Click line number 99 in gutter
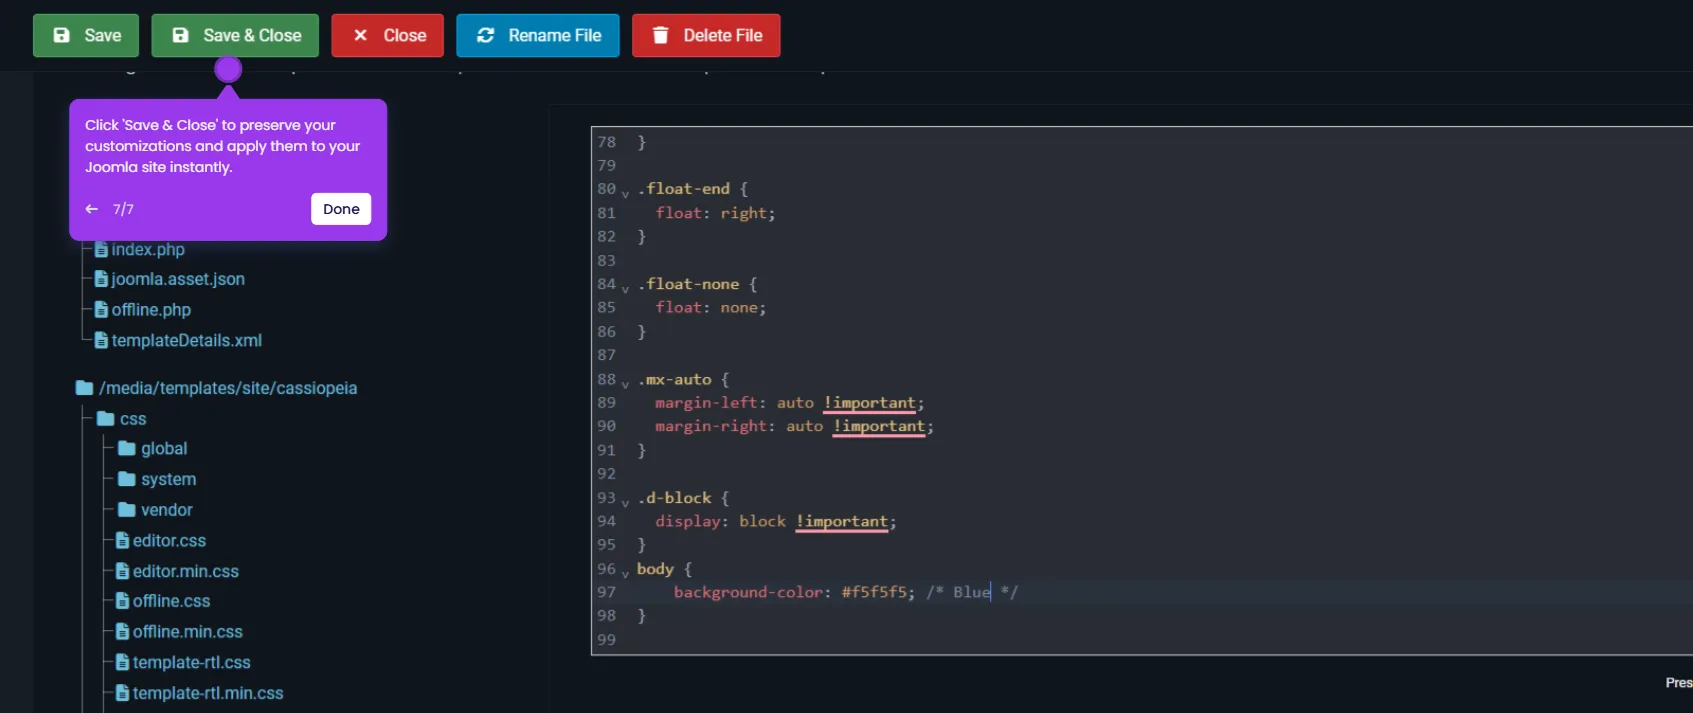Viewport: 1693px width, 713px height. coord(606,640)
